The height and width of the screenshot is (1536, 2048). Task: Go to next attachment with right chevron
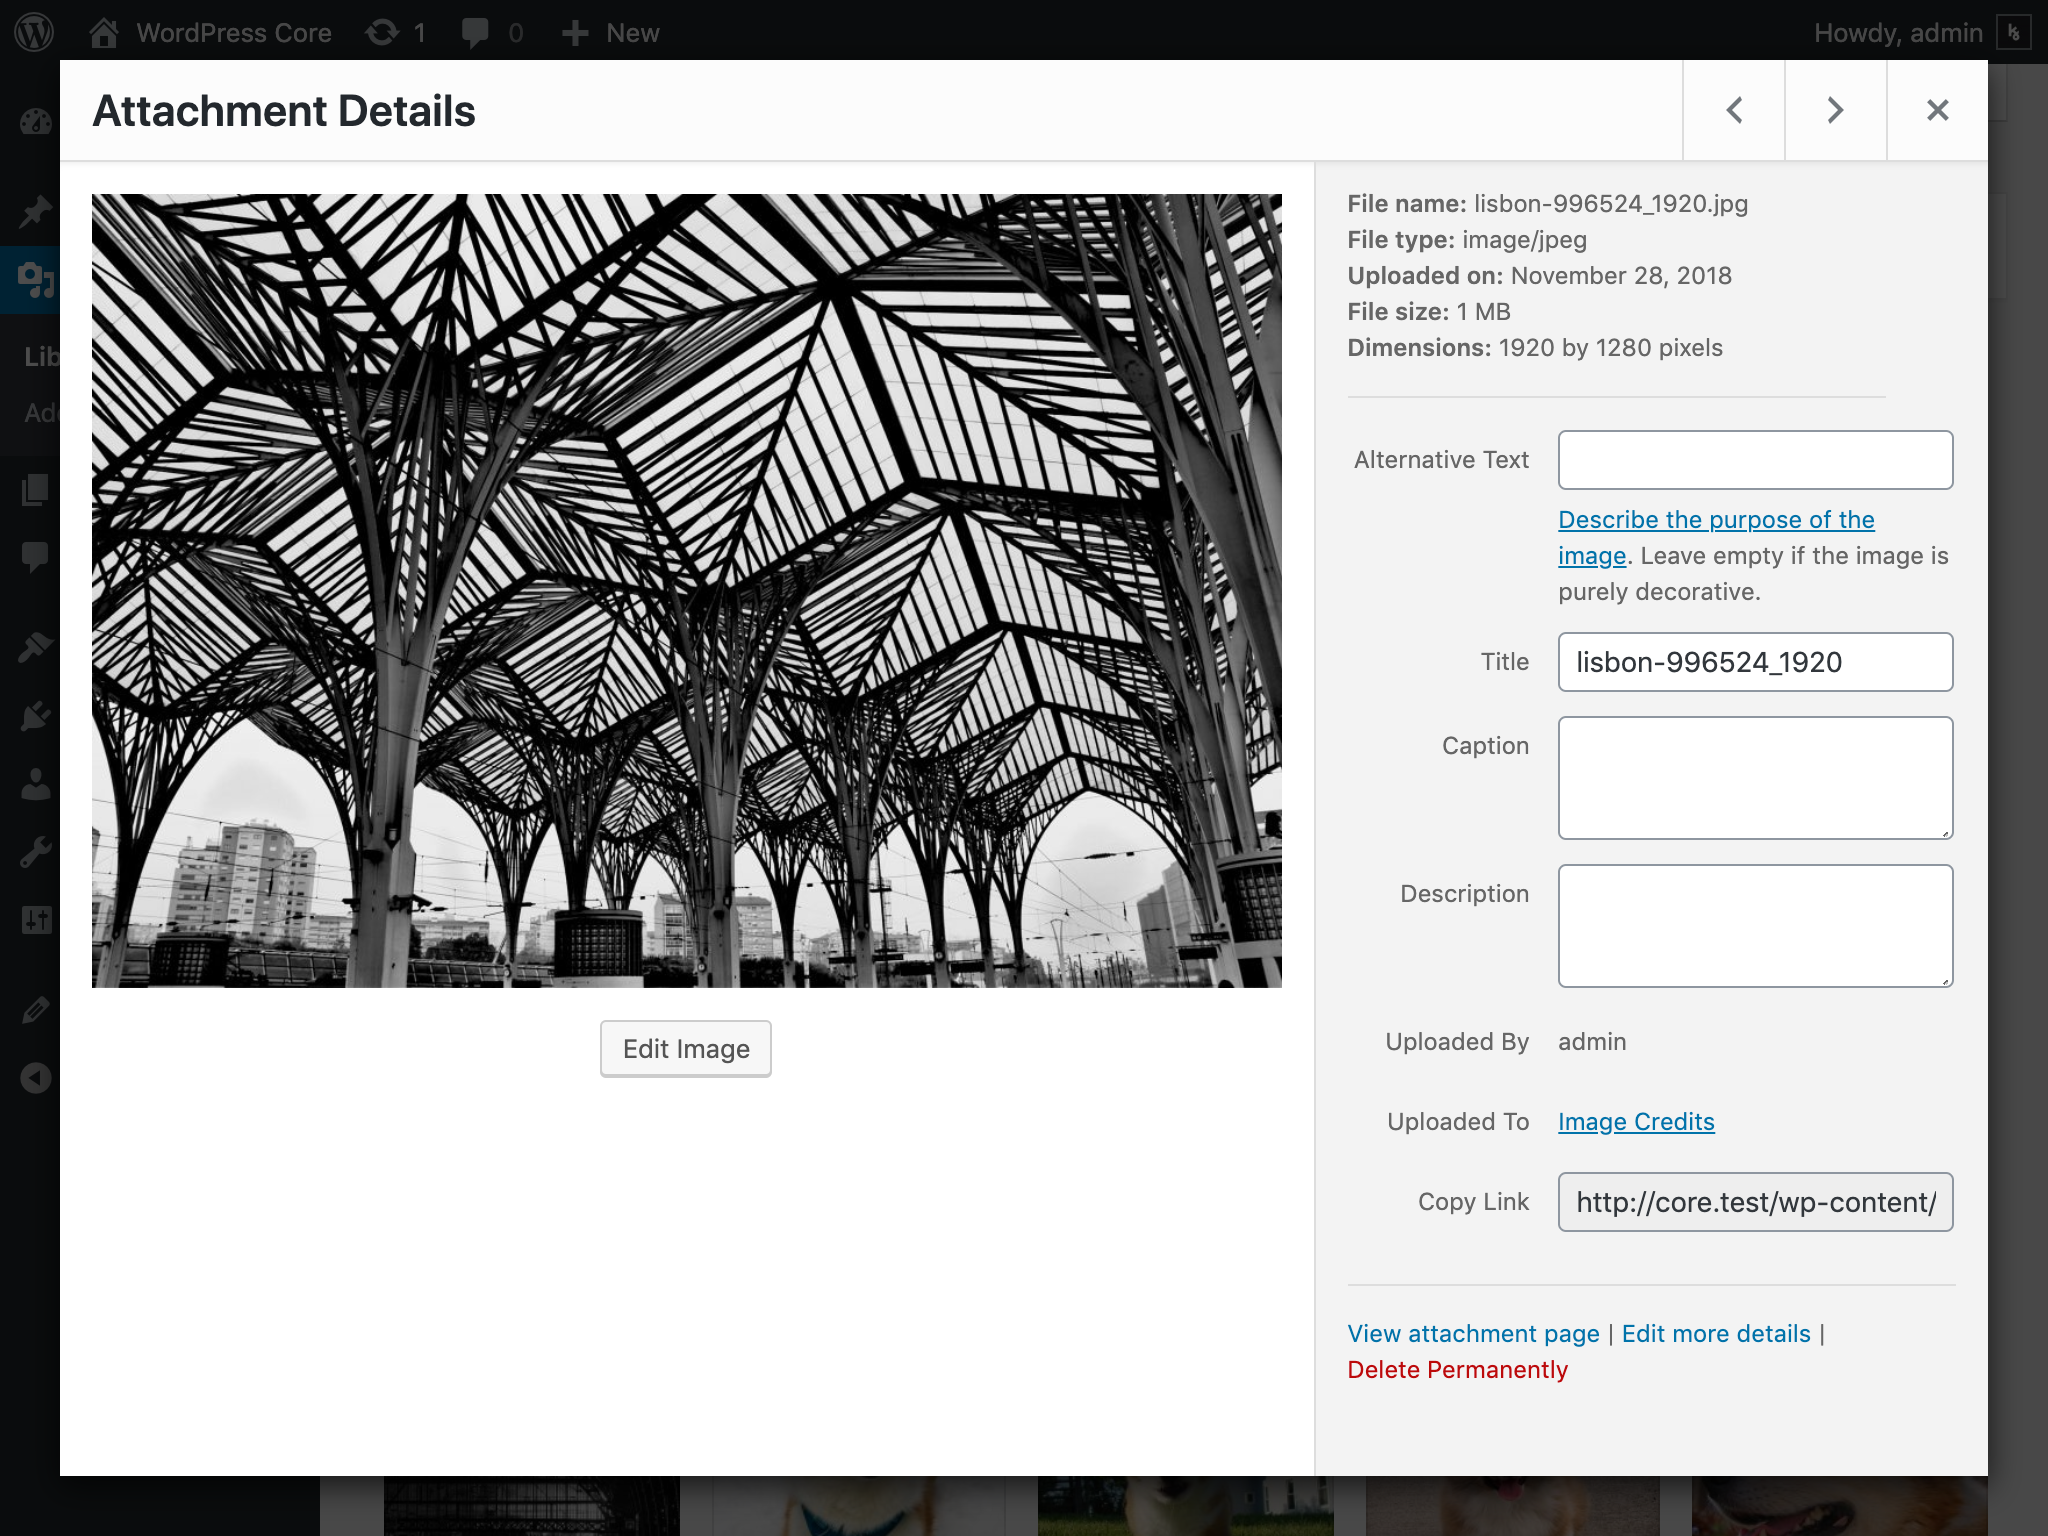[1836, 110]
